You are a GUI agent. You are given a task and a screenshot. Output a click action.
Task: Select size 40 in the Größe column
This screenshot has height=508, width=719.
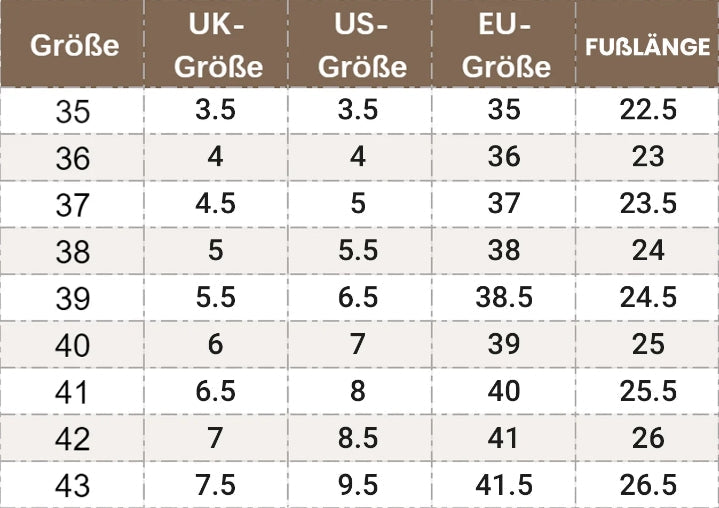point(72,346)
